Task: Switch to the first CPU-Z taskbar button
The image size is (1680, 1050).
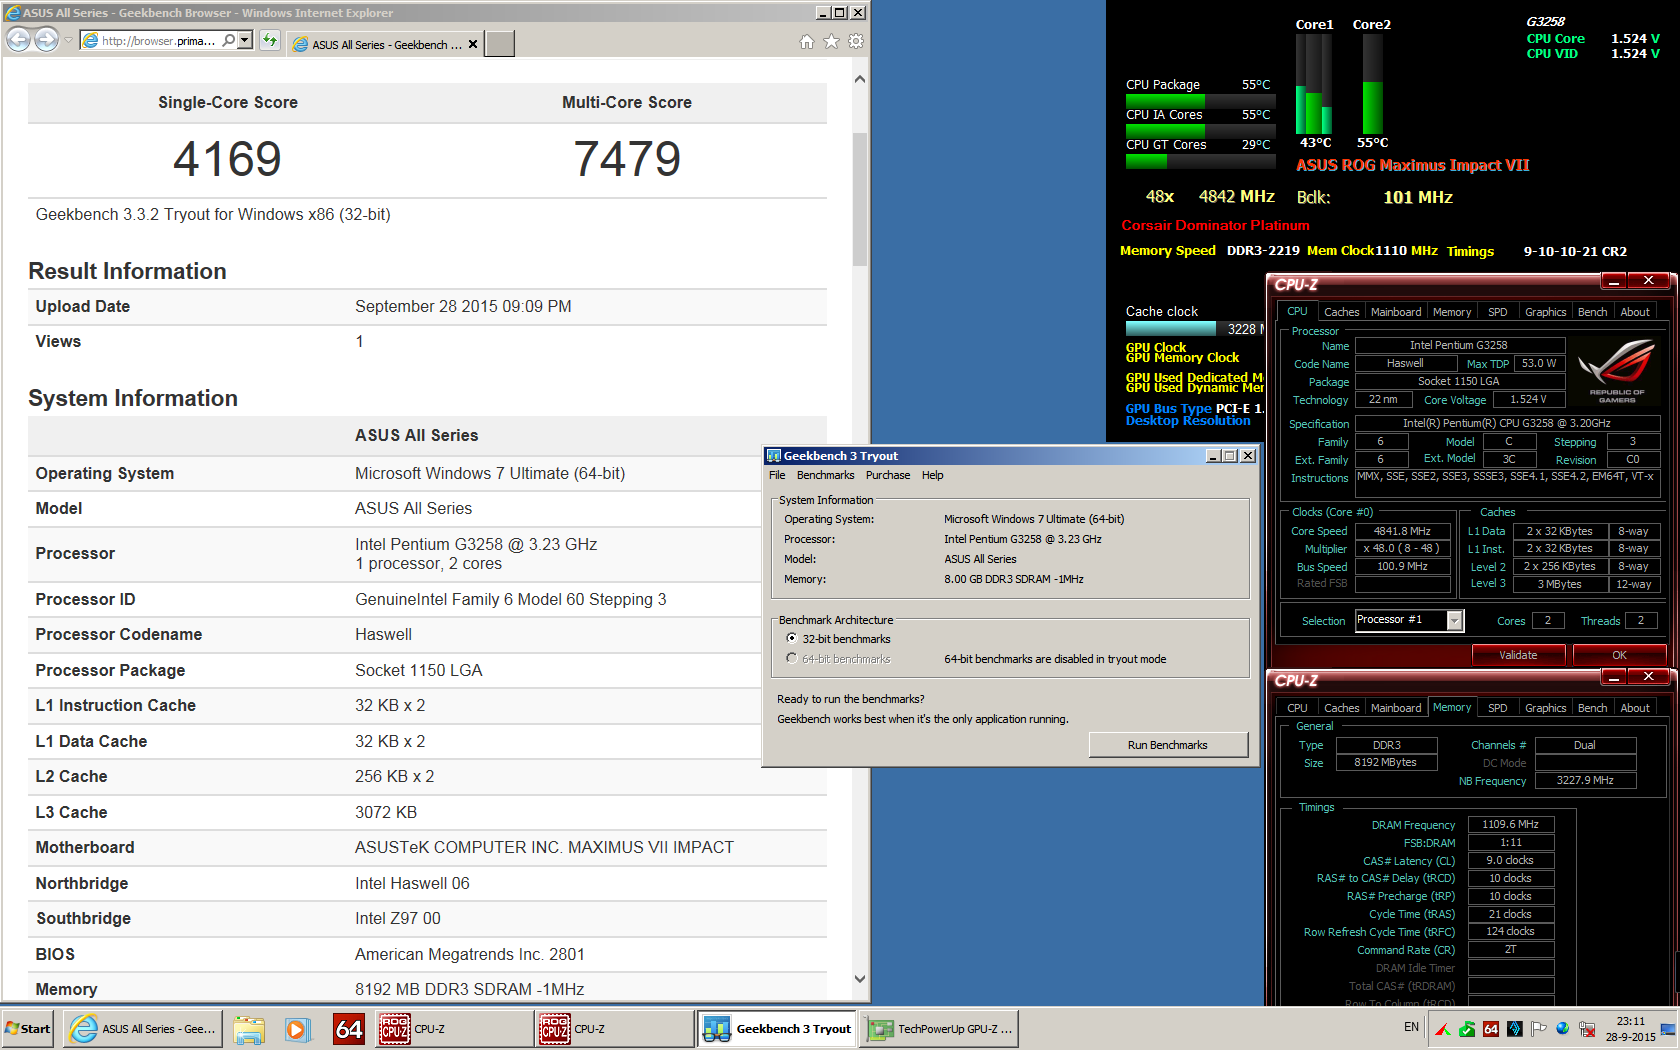Action: [x=454, y=1029]
